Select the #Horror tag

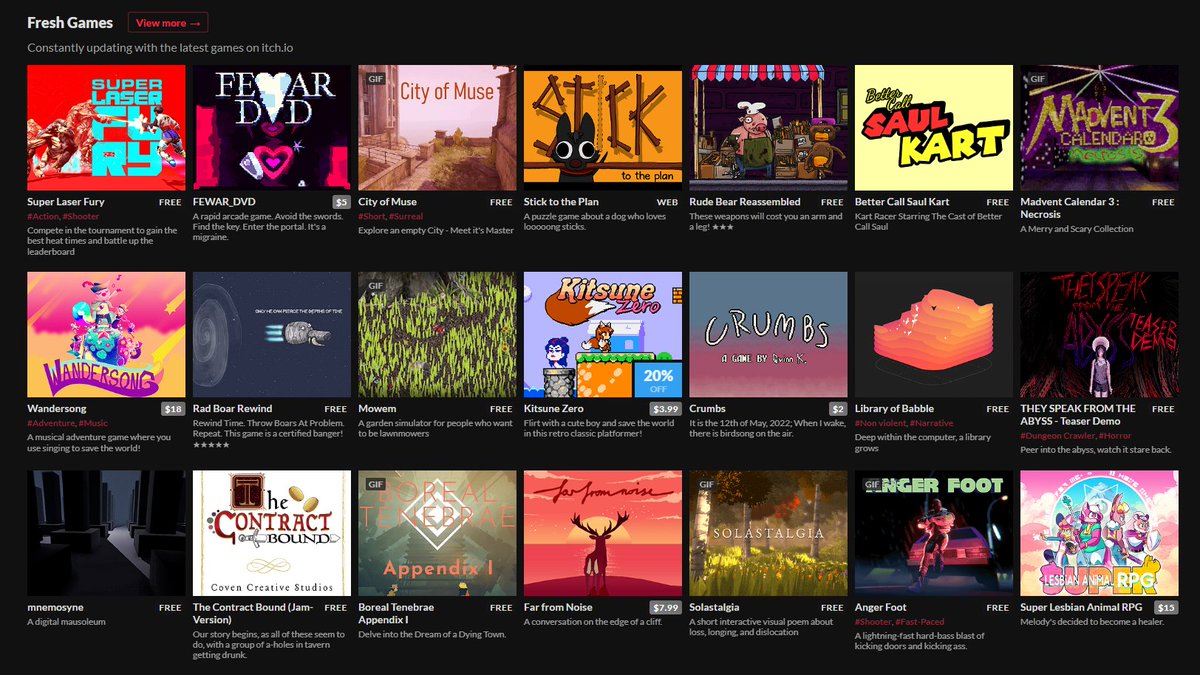point(1113,435)
